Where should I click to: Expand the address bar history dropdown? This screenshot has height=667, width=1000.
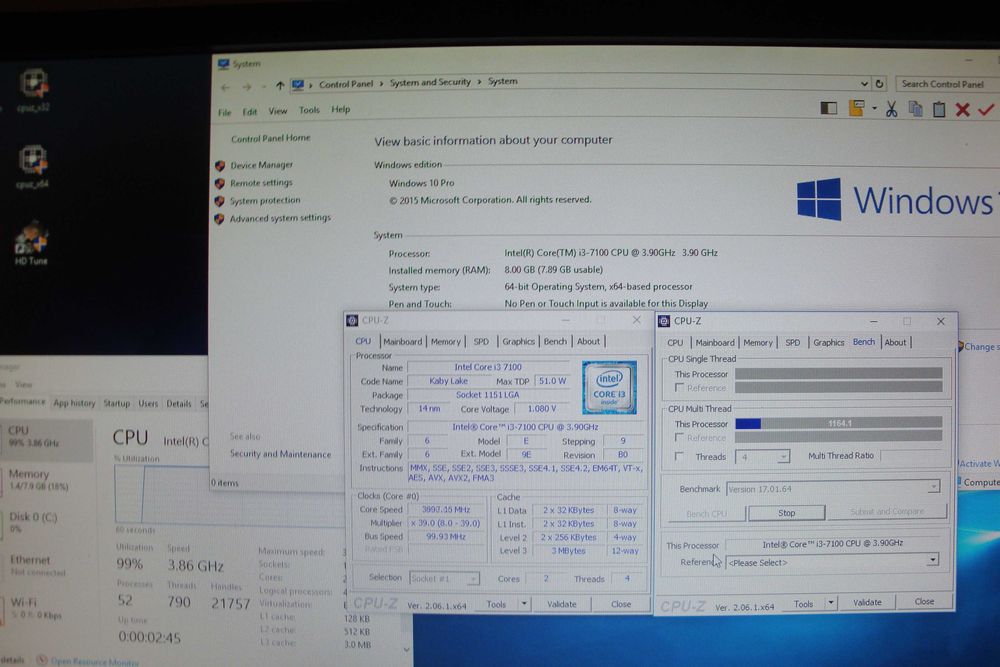(x=864, y=84)
